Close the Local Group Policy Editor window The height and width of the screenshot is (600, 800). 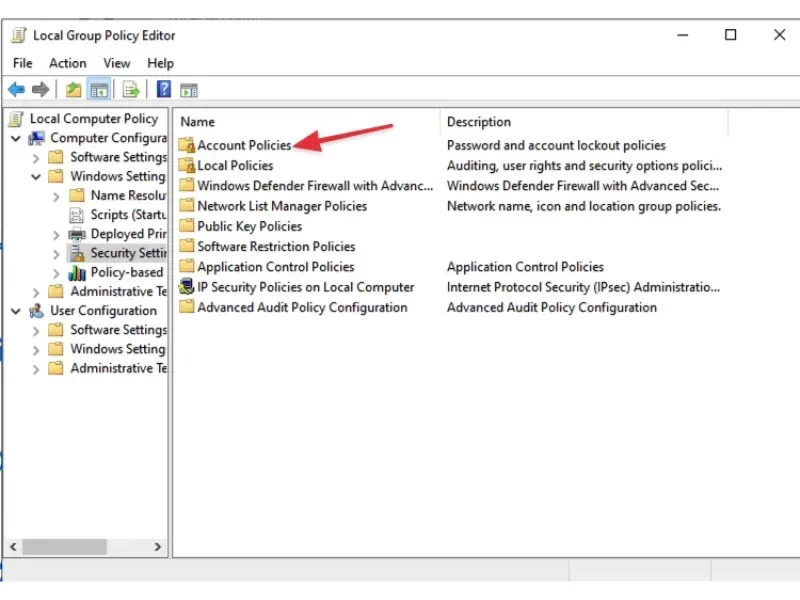[x=779, y=35]
